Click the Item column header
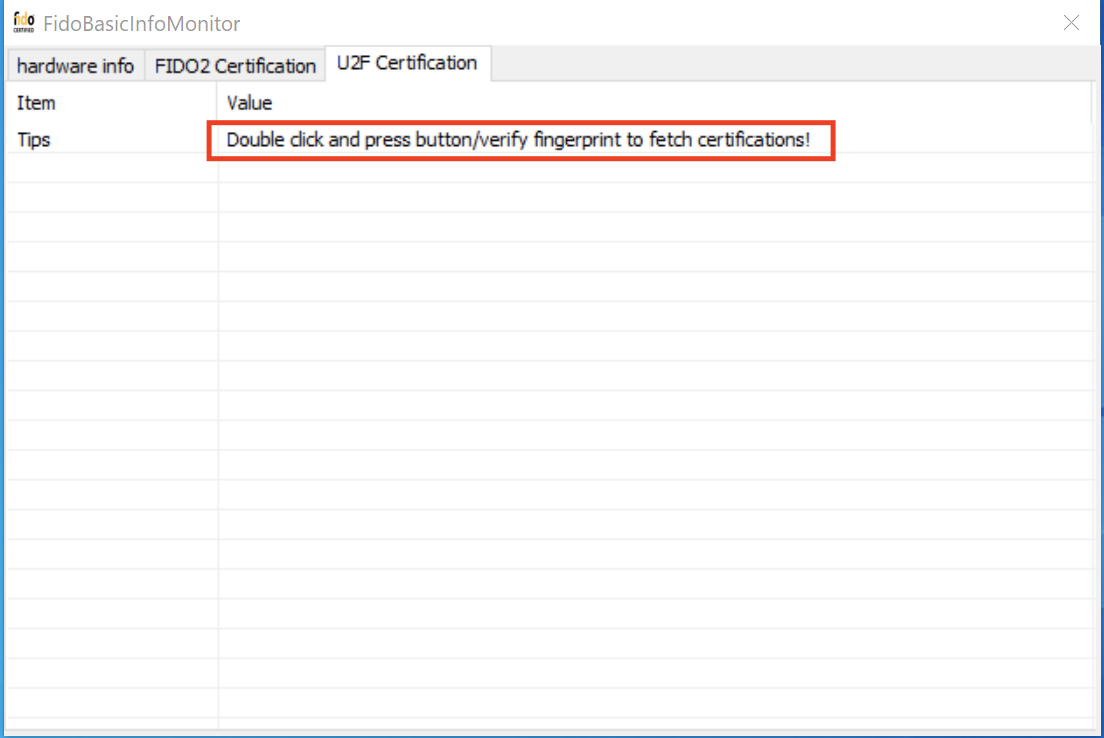Viewport: 1104px width, 738px height. 36,103
